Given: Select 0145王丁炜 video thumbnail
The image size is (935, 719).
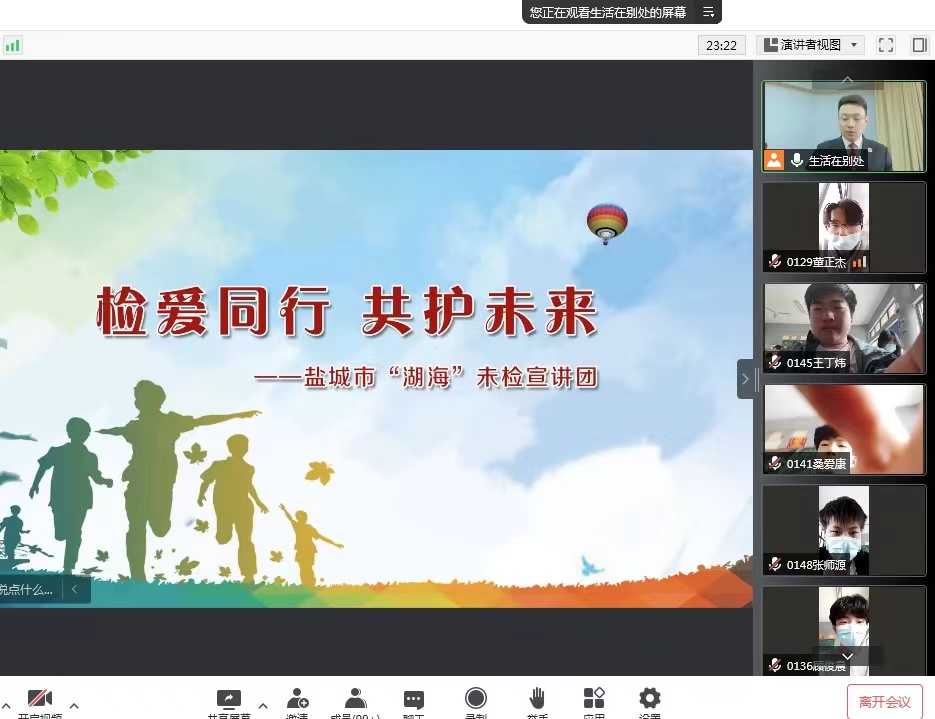Looking at the screenshot, I should [x=844, y=328].
